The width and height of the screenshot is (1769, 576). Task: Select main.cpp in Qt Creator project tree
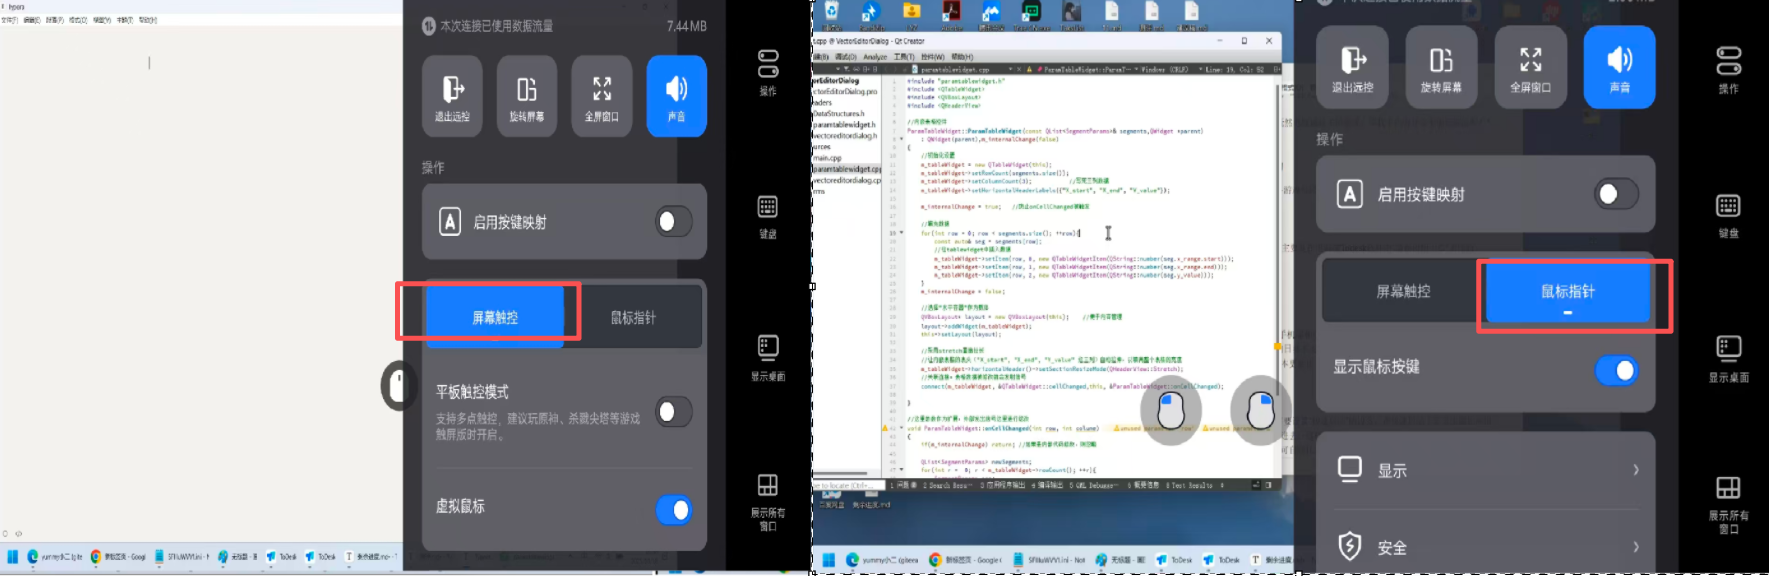(828, 158)
